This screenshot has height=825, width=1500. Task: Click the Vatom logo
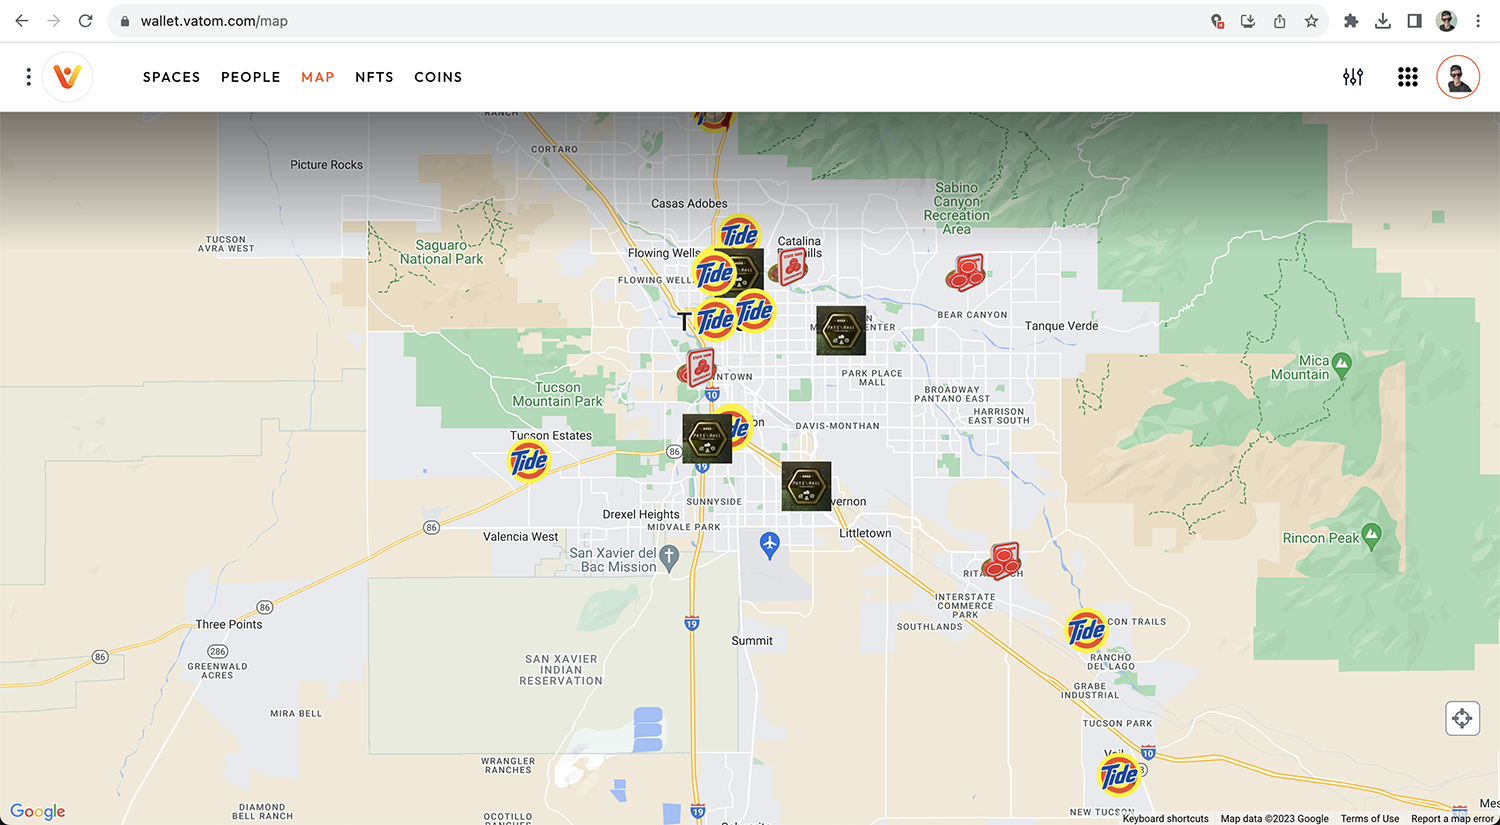[67, 77]
